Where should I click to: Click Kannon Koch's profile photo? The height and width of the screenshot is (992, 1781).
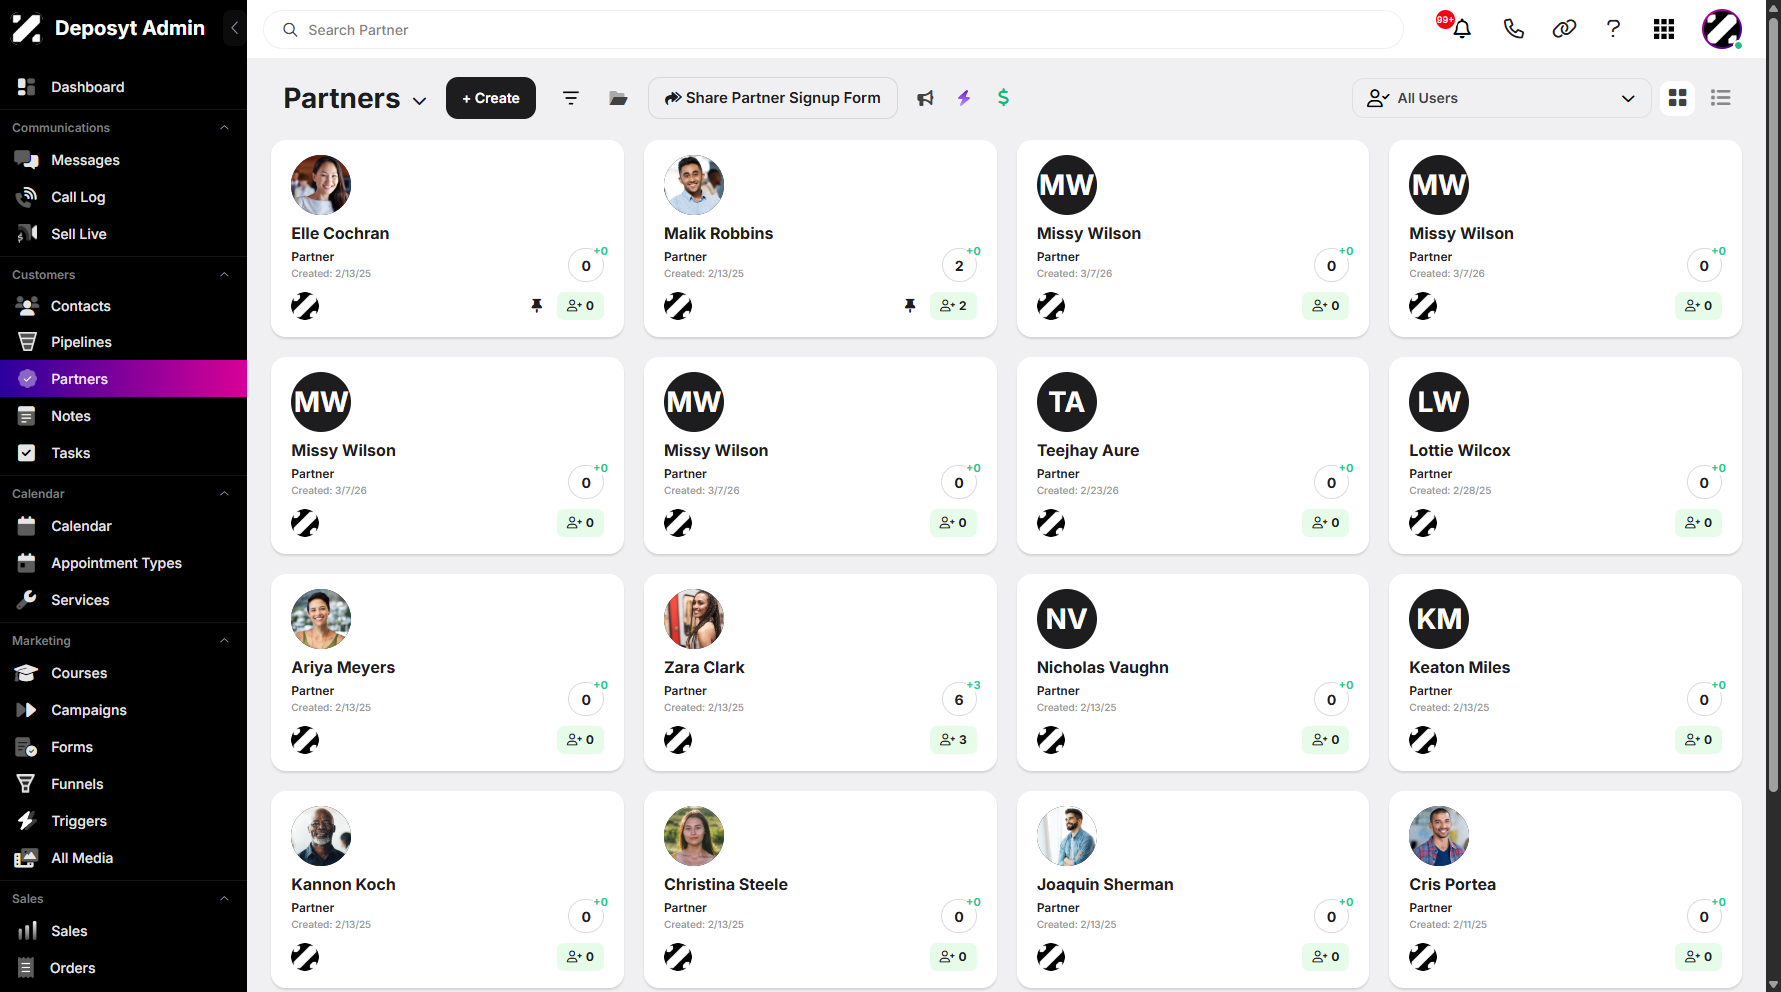tap(321, 836)
